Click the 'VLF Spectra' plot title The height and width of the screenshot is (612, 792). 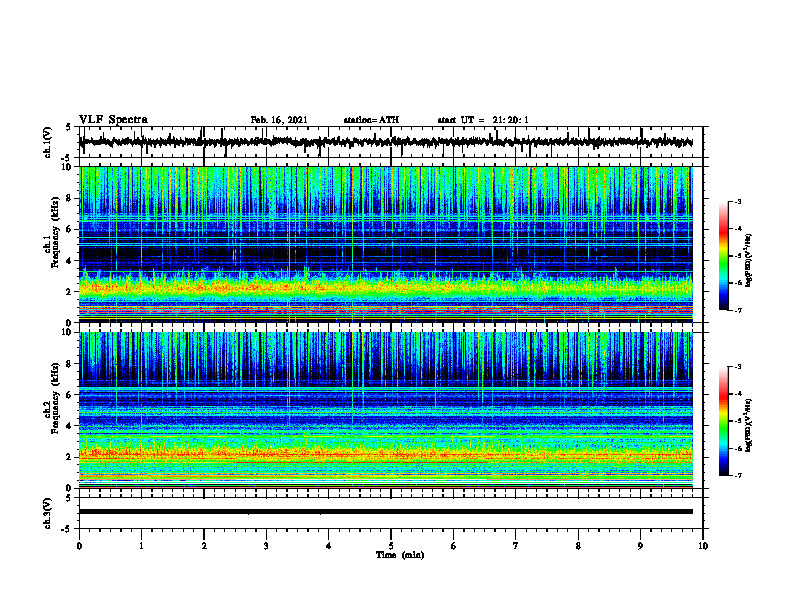point(113,120)
